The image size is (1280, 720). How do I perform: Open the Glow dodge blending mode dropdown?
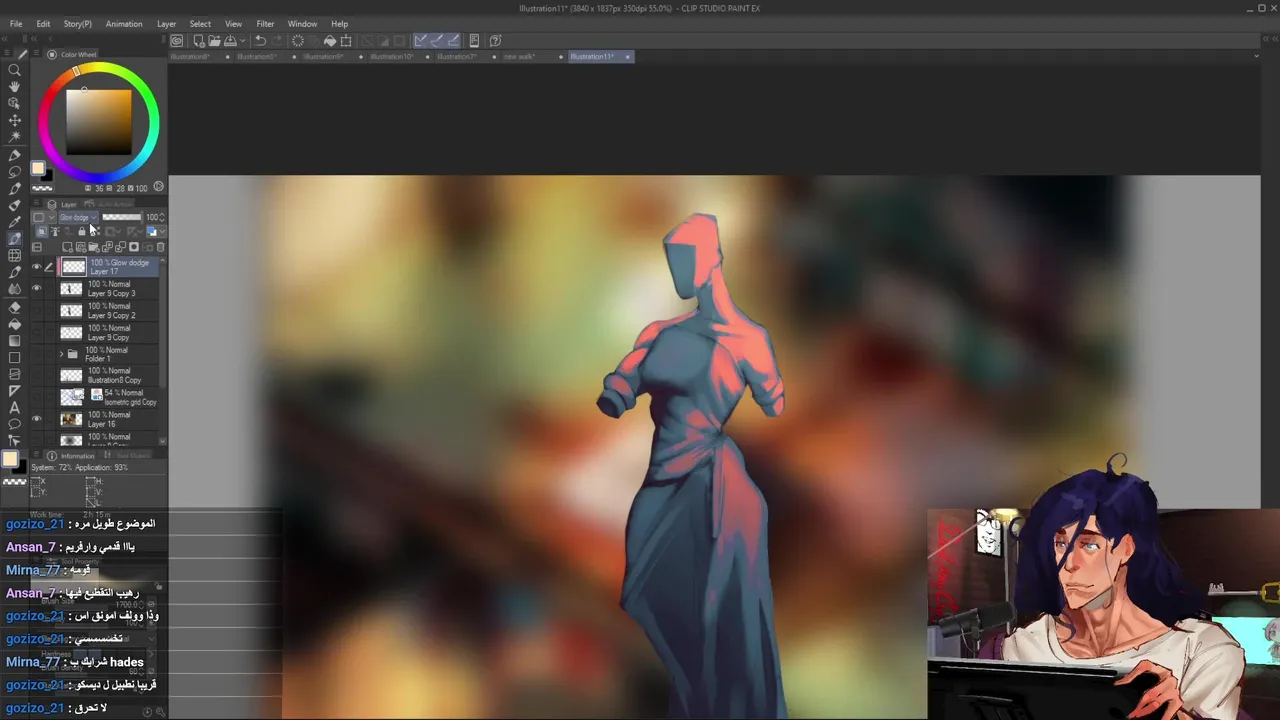(x=78, y=218)
